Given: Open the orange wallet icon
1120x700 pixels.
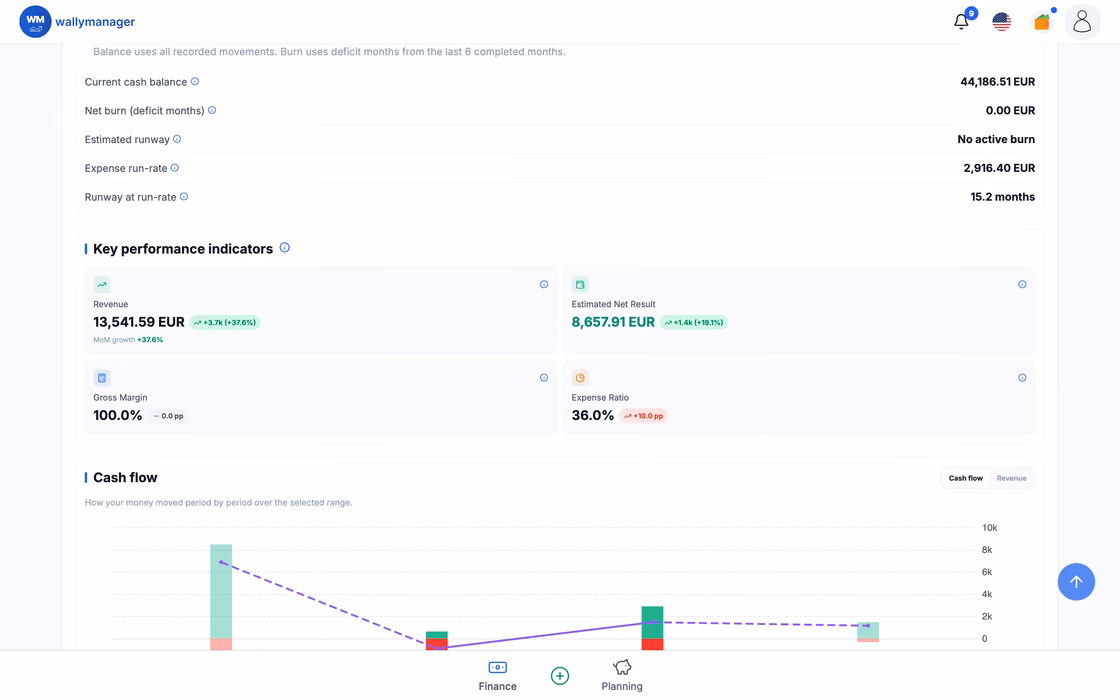Looking at the screenshot, I should (x=1042, y=21).
